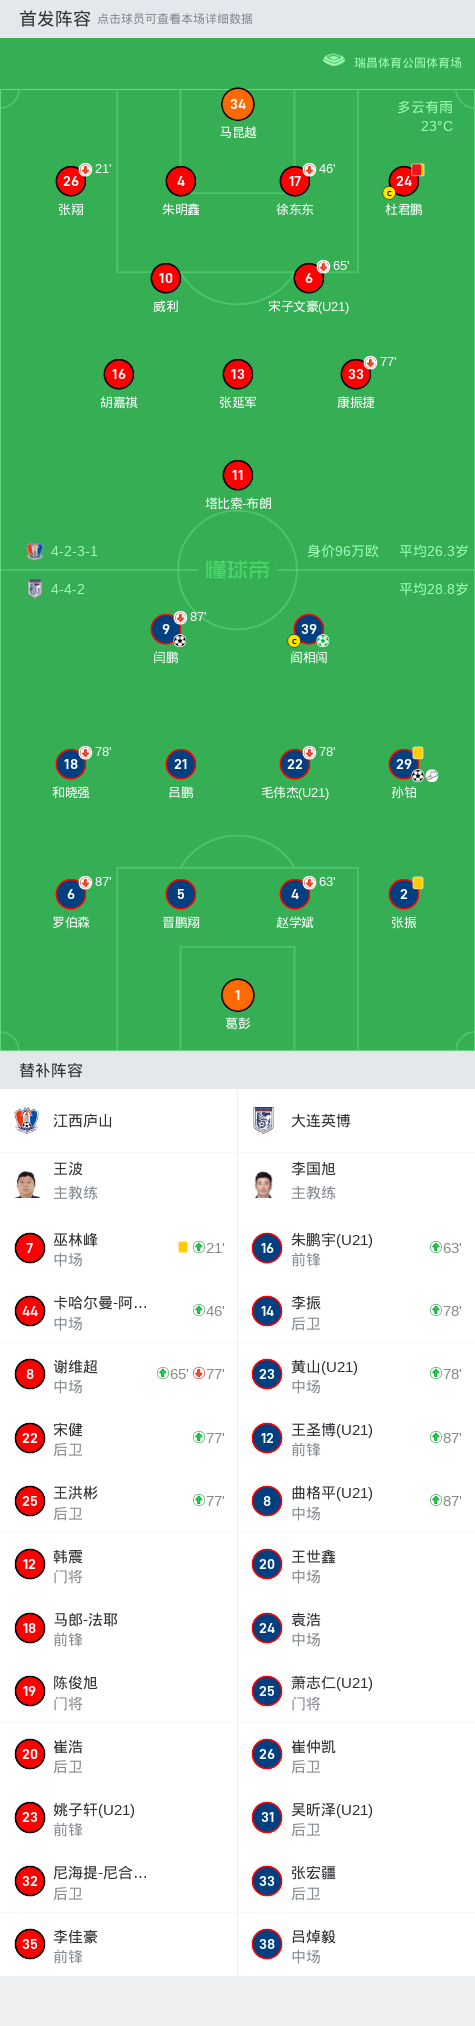Open 闫鹏 number 9 player badge
The width and height of the screenshot is (475, 2026).
point(166,629)
